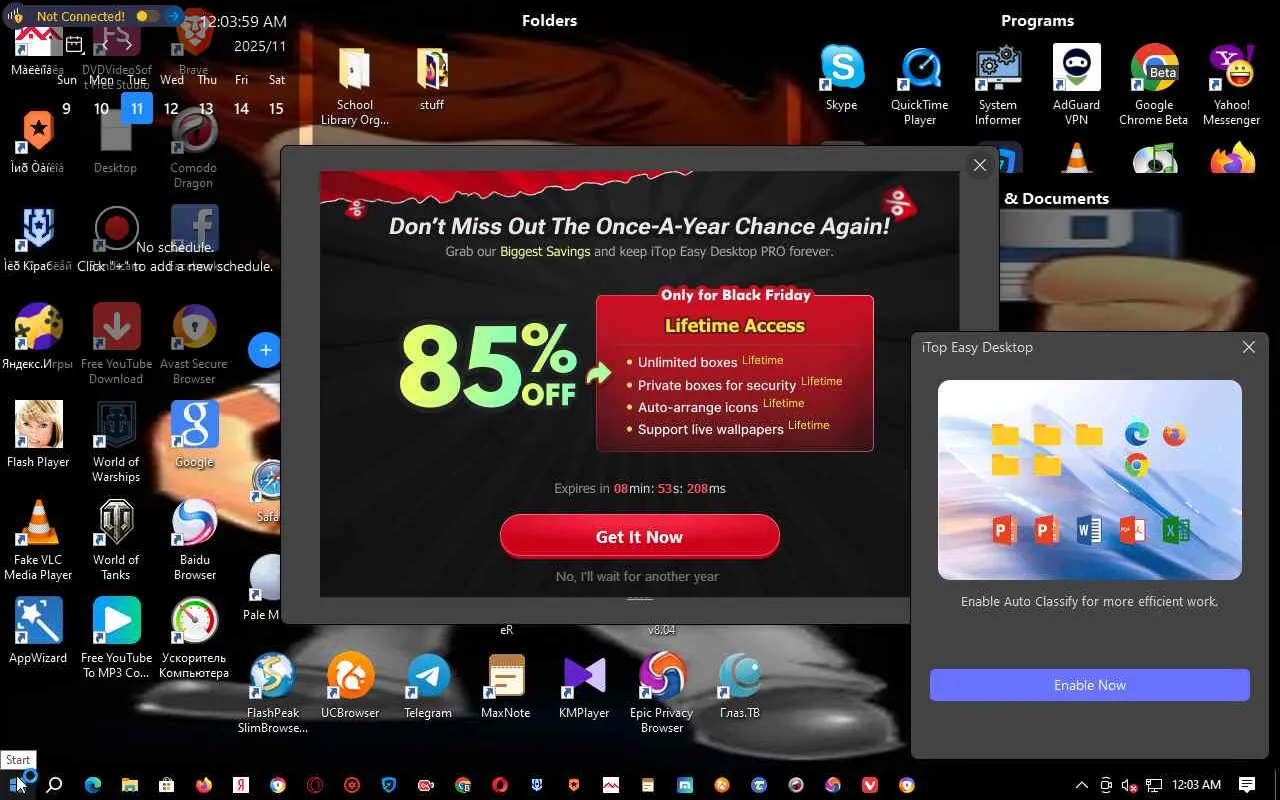
Task: Click the blue plus button to add schedule
Action: click(x=265, y=350)
